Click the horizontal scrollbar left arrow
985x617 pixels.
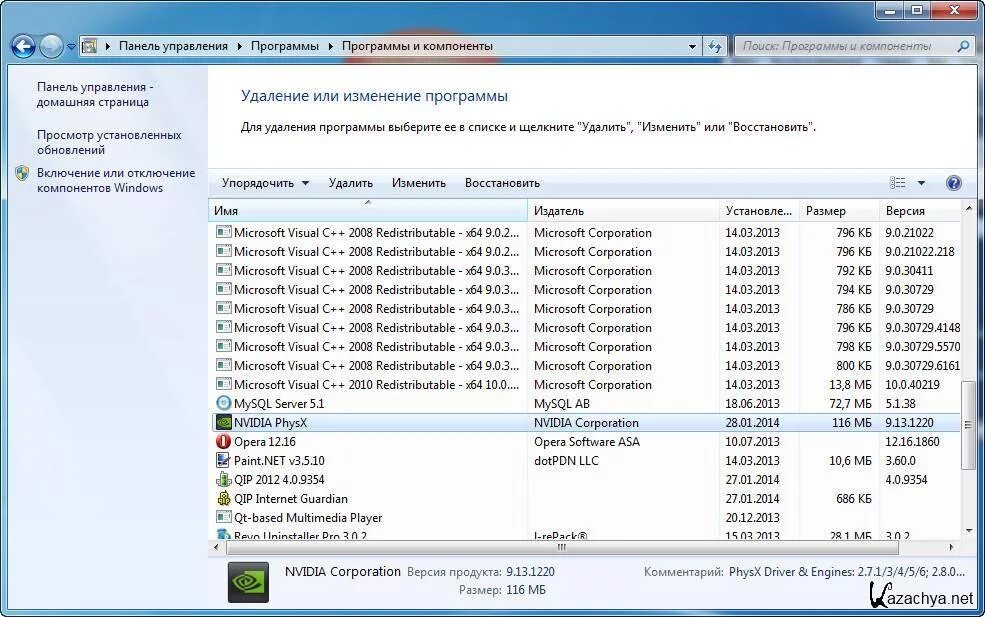point(216,547)
